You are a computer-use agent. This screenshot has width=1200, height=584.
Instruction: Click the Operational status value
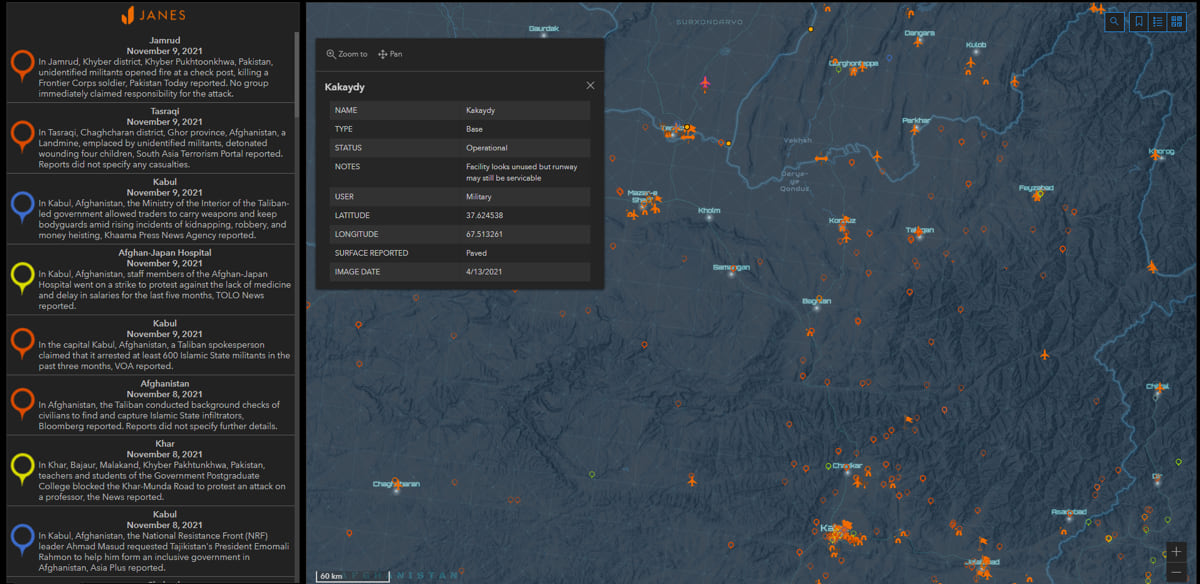(486, 148)
